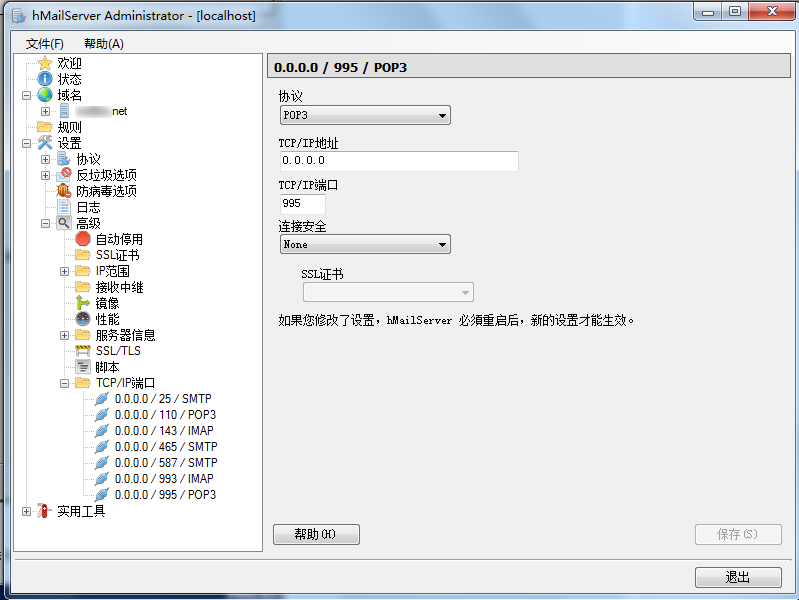Image resolution: width=799 pixels, height=600 pixels.
Task: Select the 镜像 mirror icon
Action: pos(83,303)
